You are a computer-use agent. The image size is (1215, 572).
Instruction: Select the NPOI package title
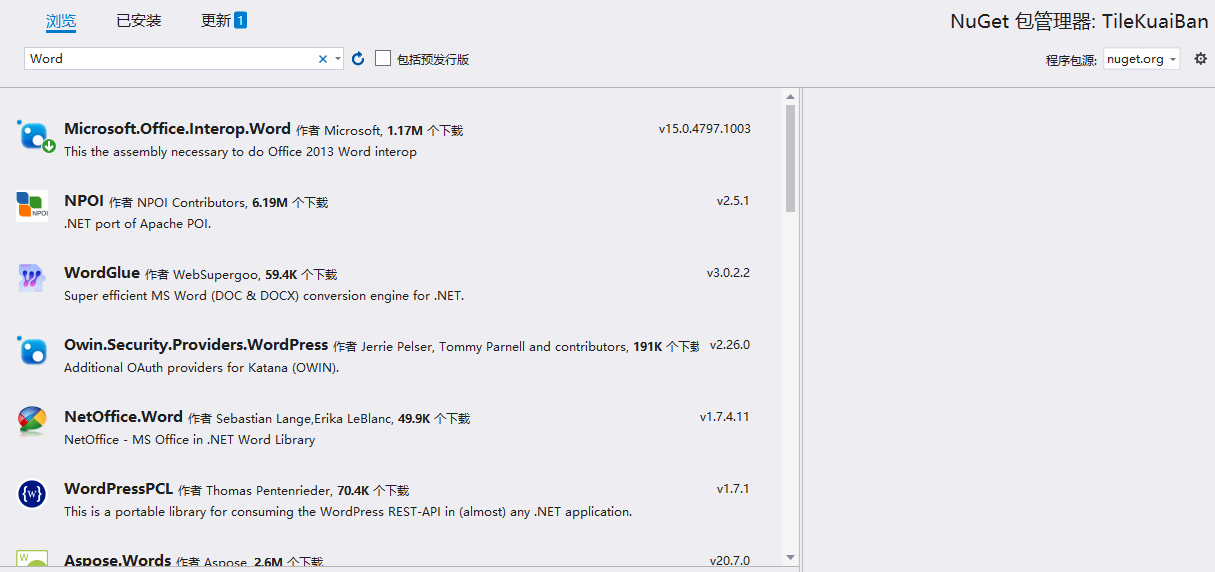point(84,201)
